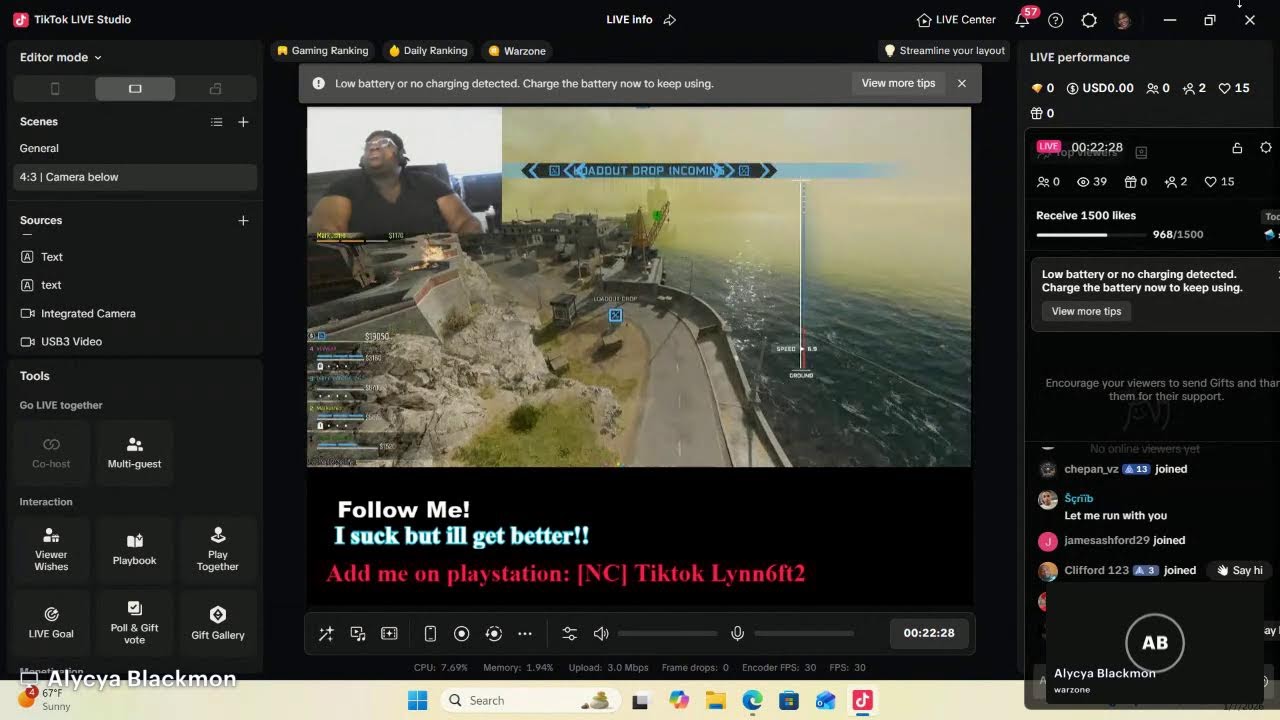
Task: Open LIVE info share arrow
Action: pyautogui.click(x=670, y=19)
